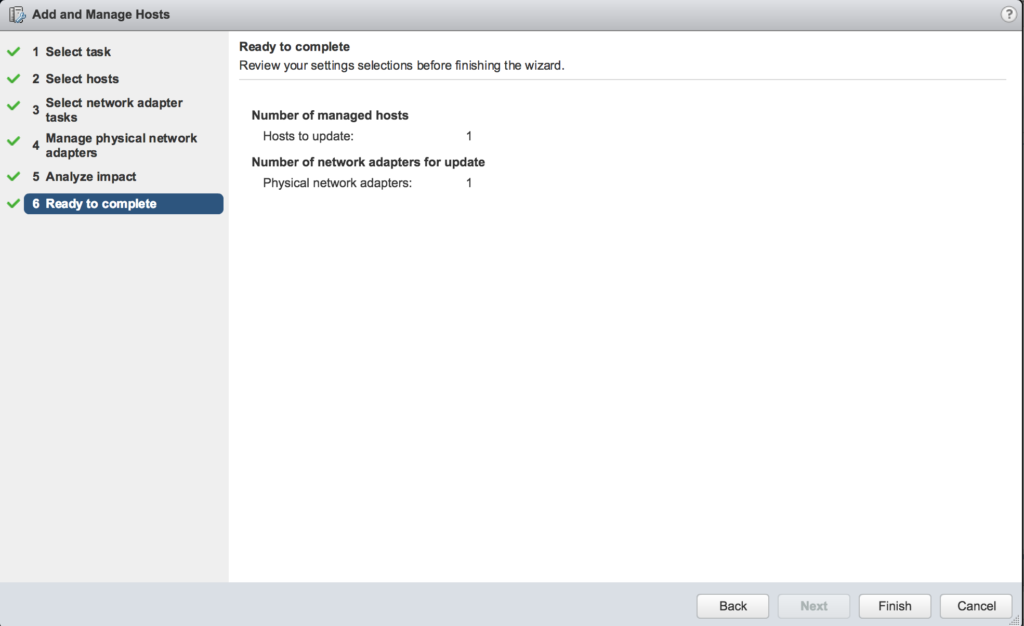
Task: Click the Back button
Action: pyautogui.click(x=733, y=606)
